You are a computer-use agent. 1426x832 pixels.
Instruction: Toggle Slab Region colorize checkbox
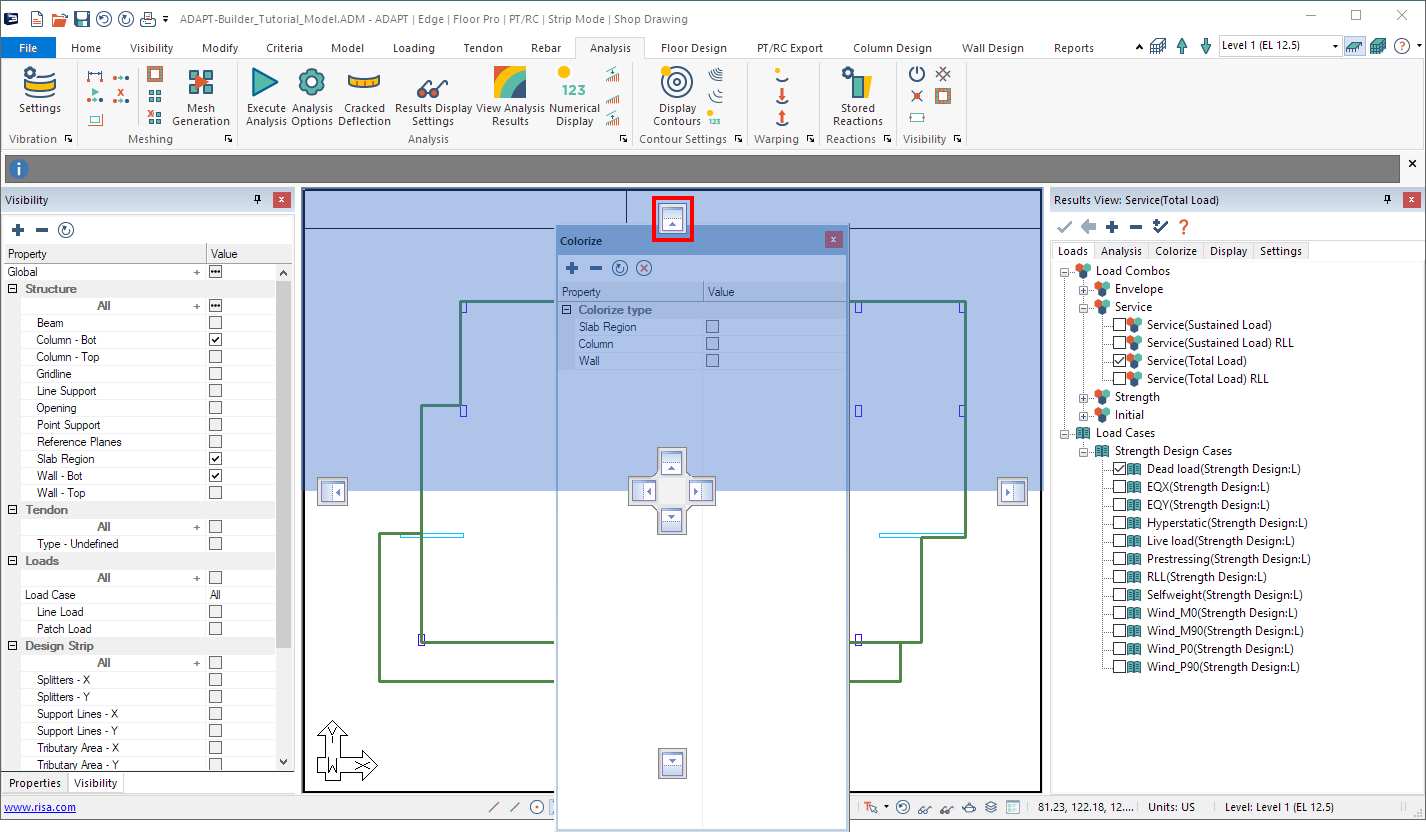pos(712,327)
